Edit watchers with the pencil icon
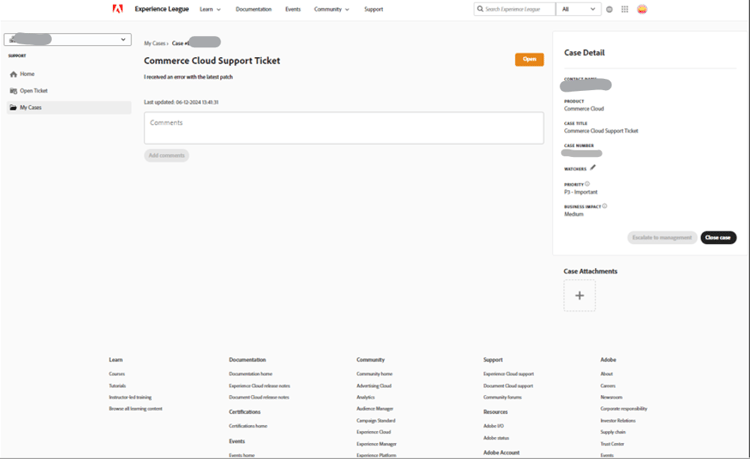Screen dimensions: 750x459 593,167
